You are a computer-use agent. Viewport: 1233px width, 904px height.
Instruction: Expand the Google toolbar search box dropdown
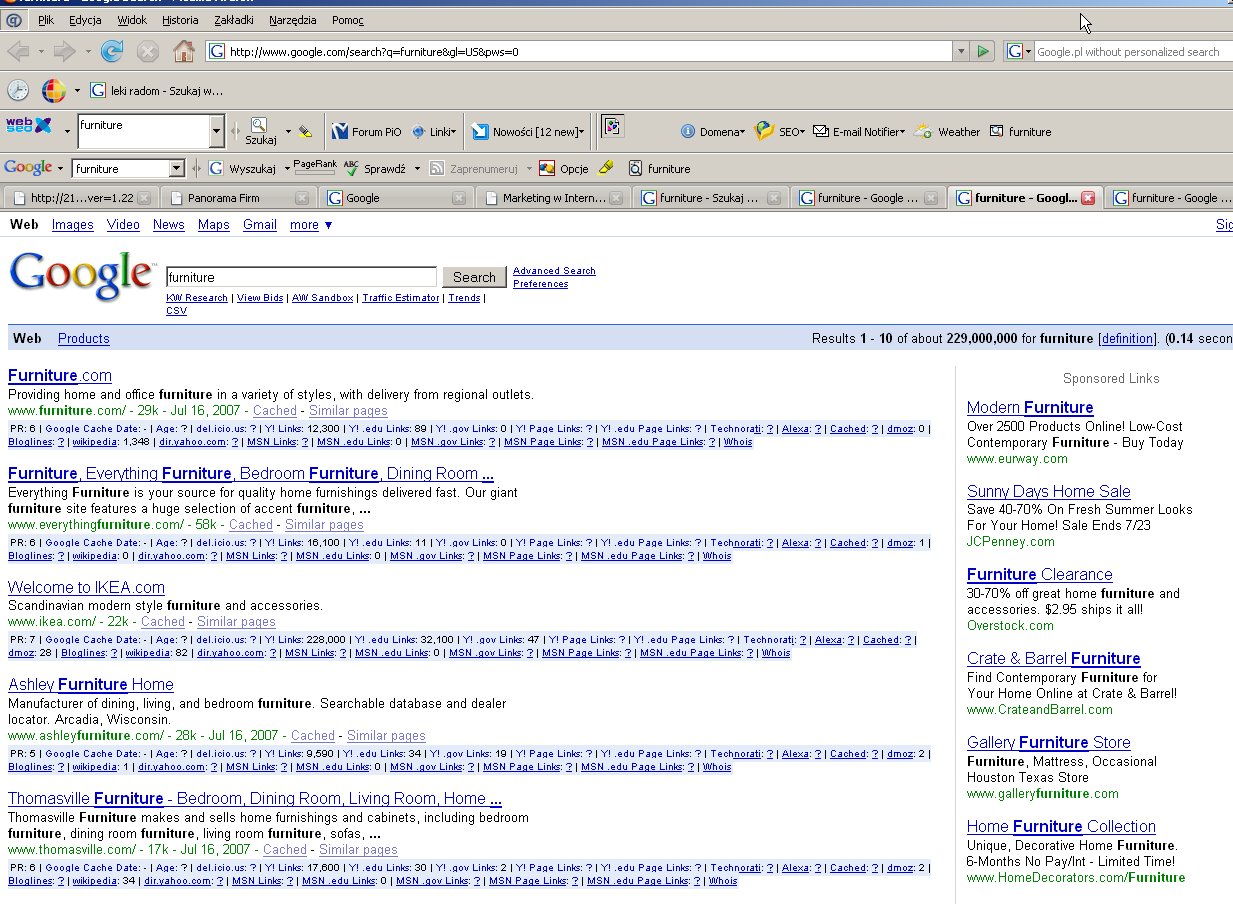[x=177, y=168]
